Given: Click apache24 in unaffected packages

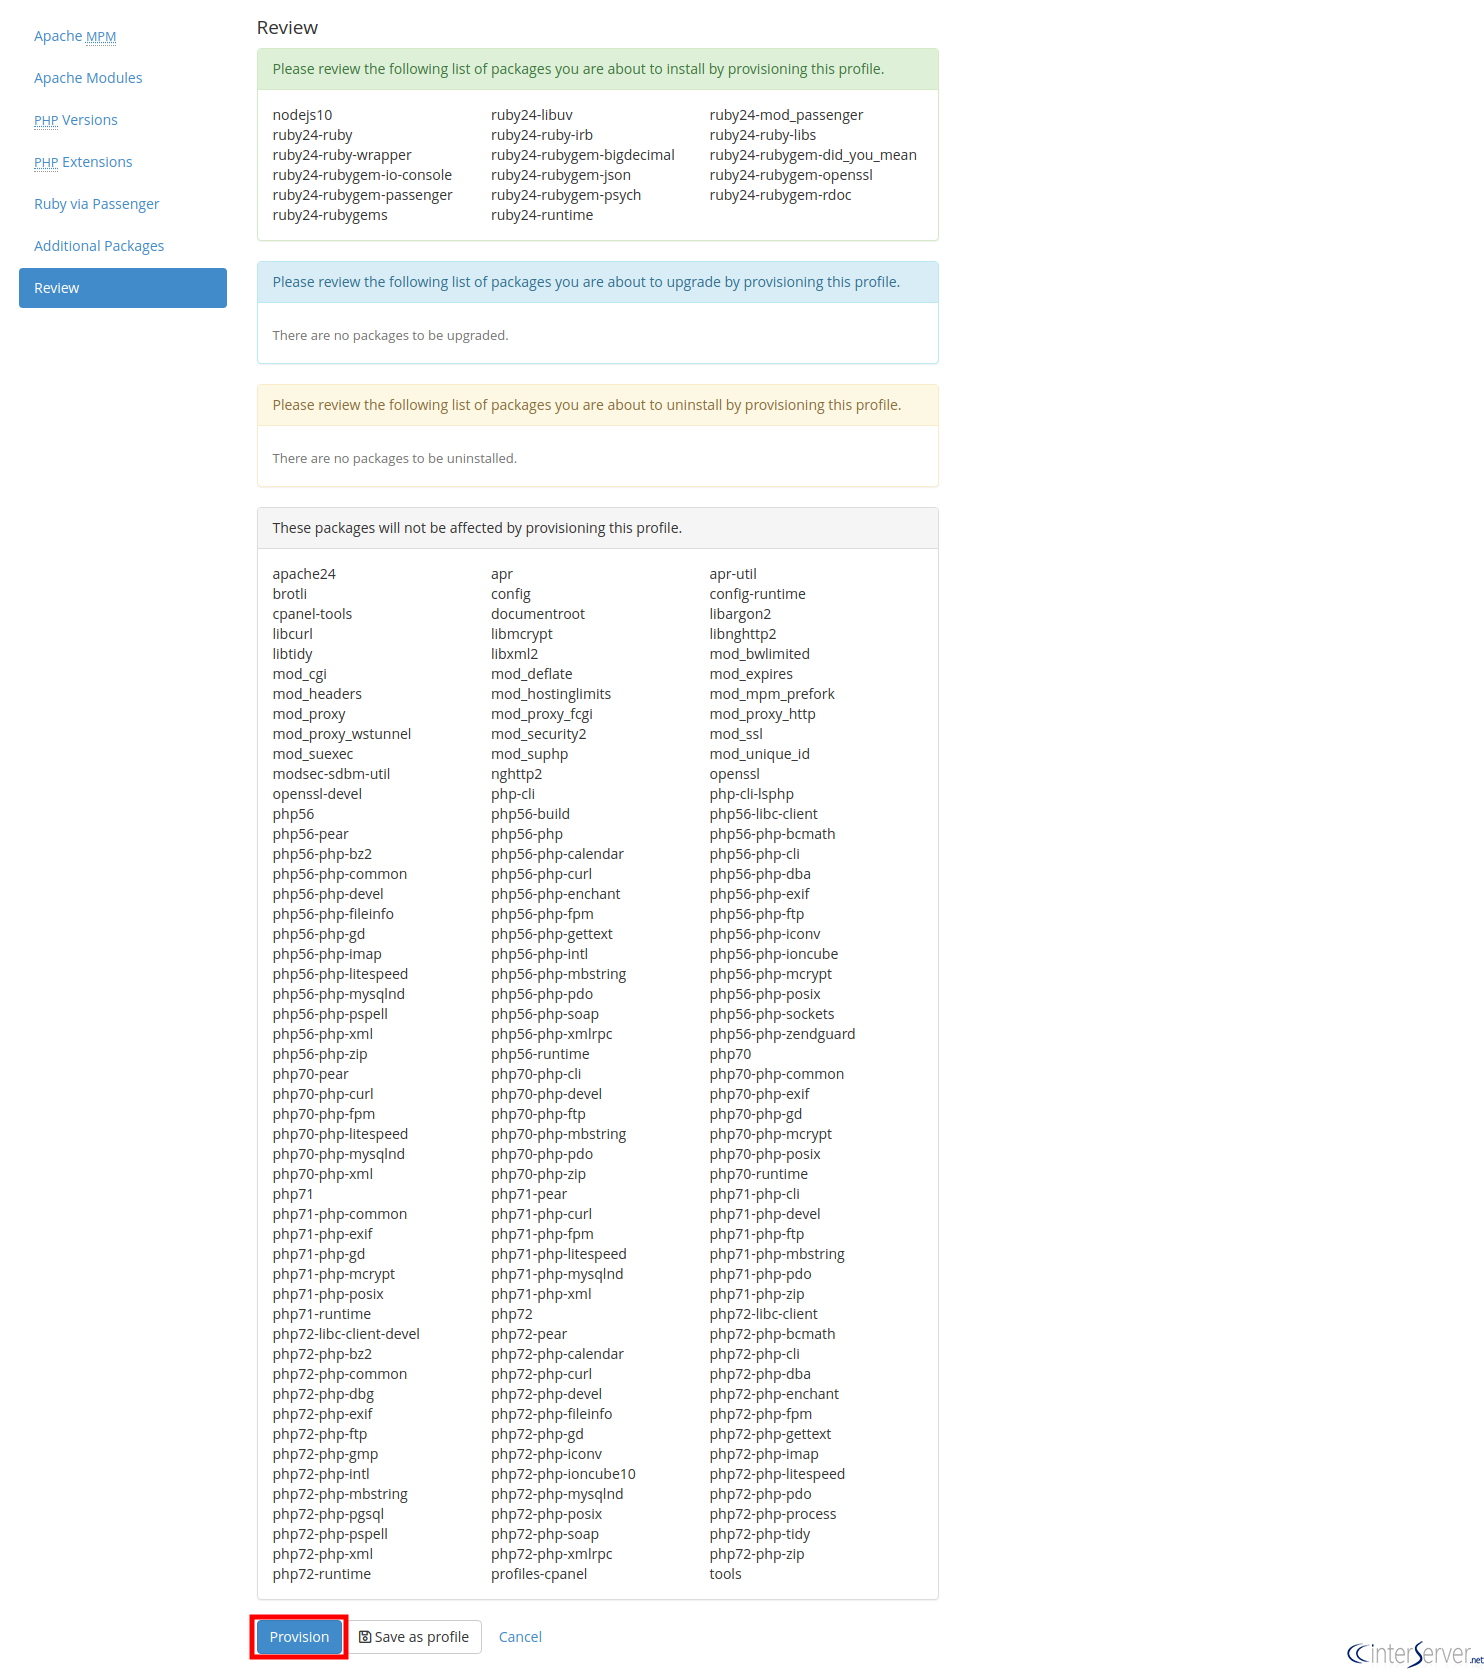Looking at the screenshot, I should click(304, 574).
